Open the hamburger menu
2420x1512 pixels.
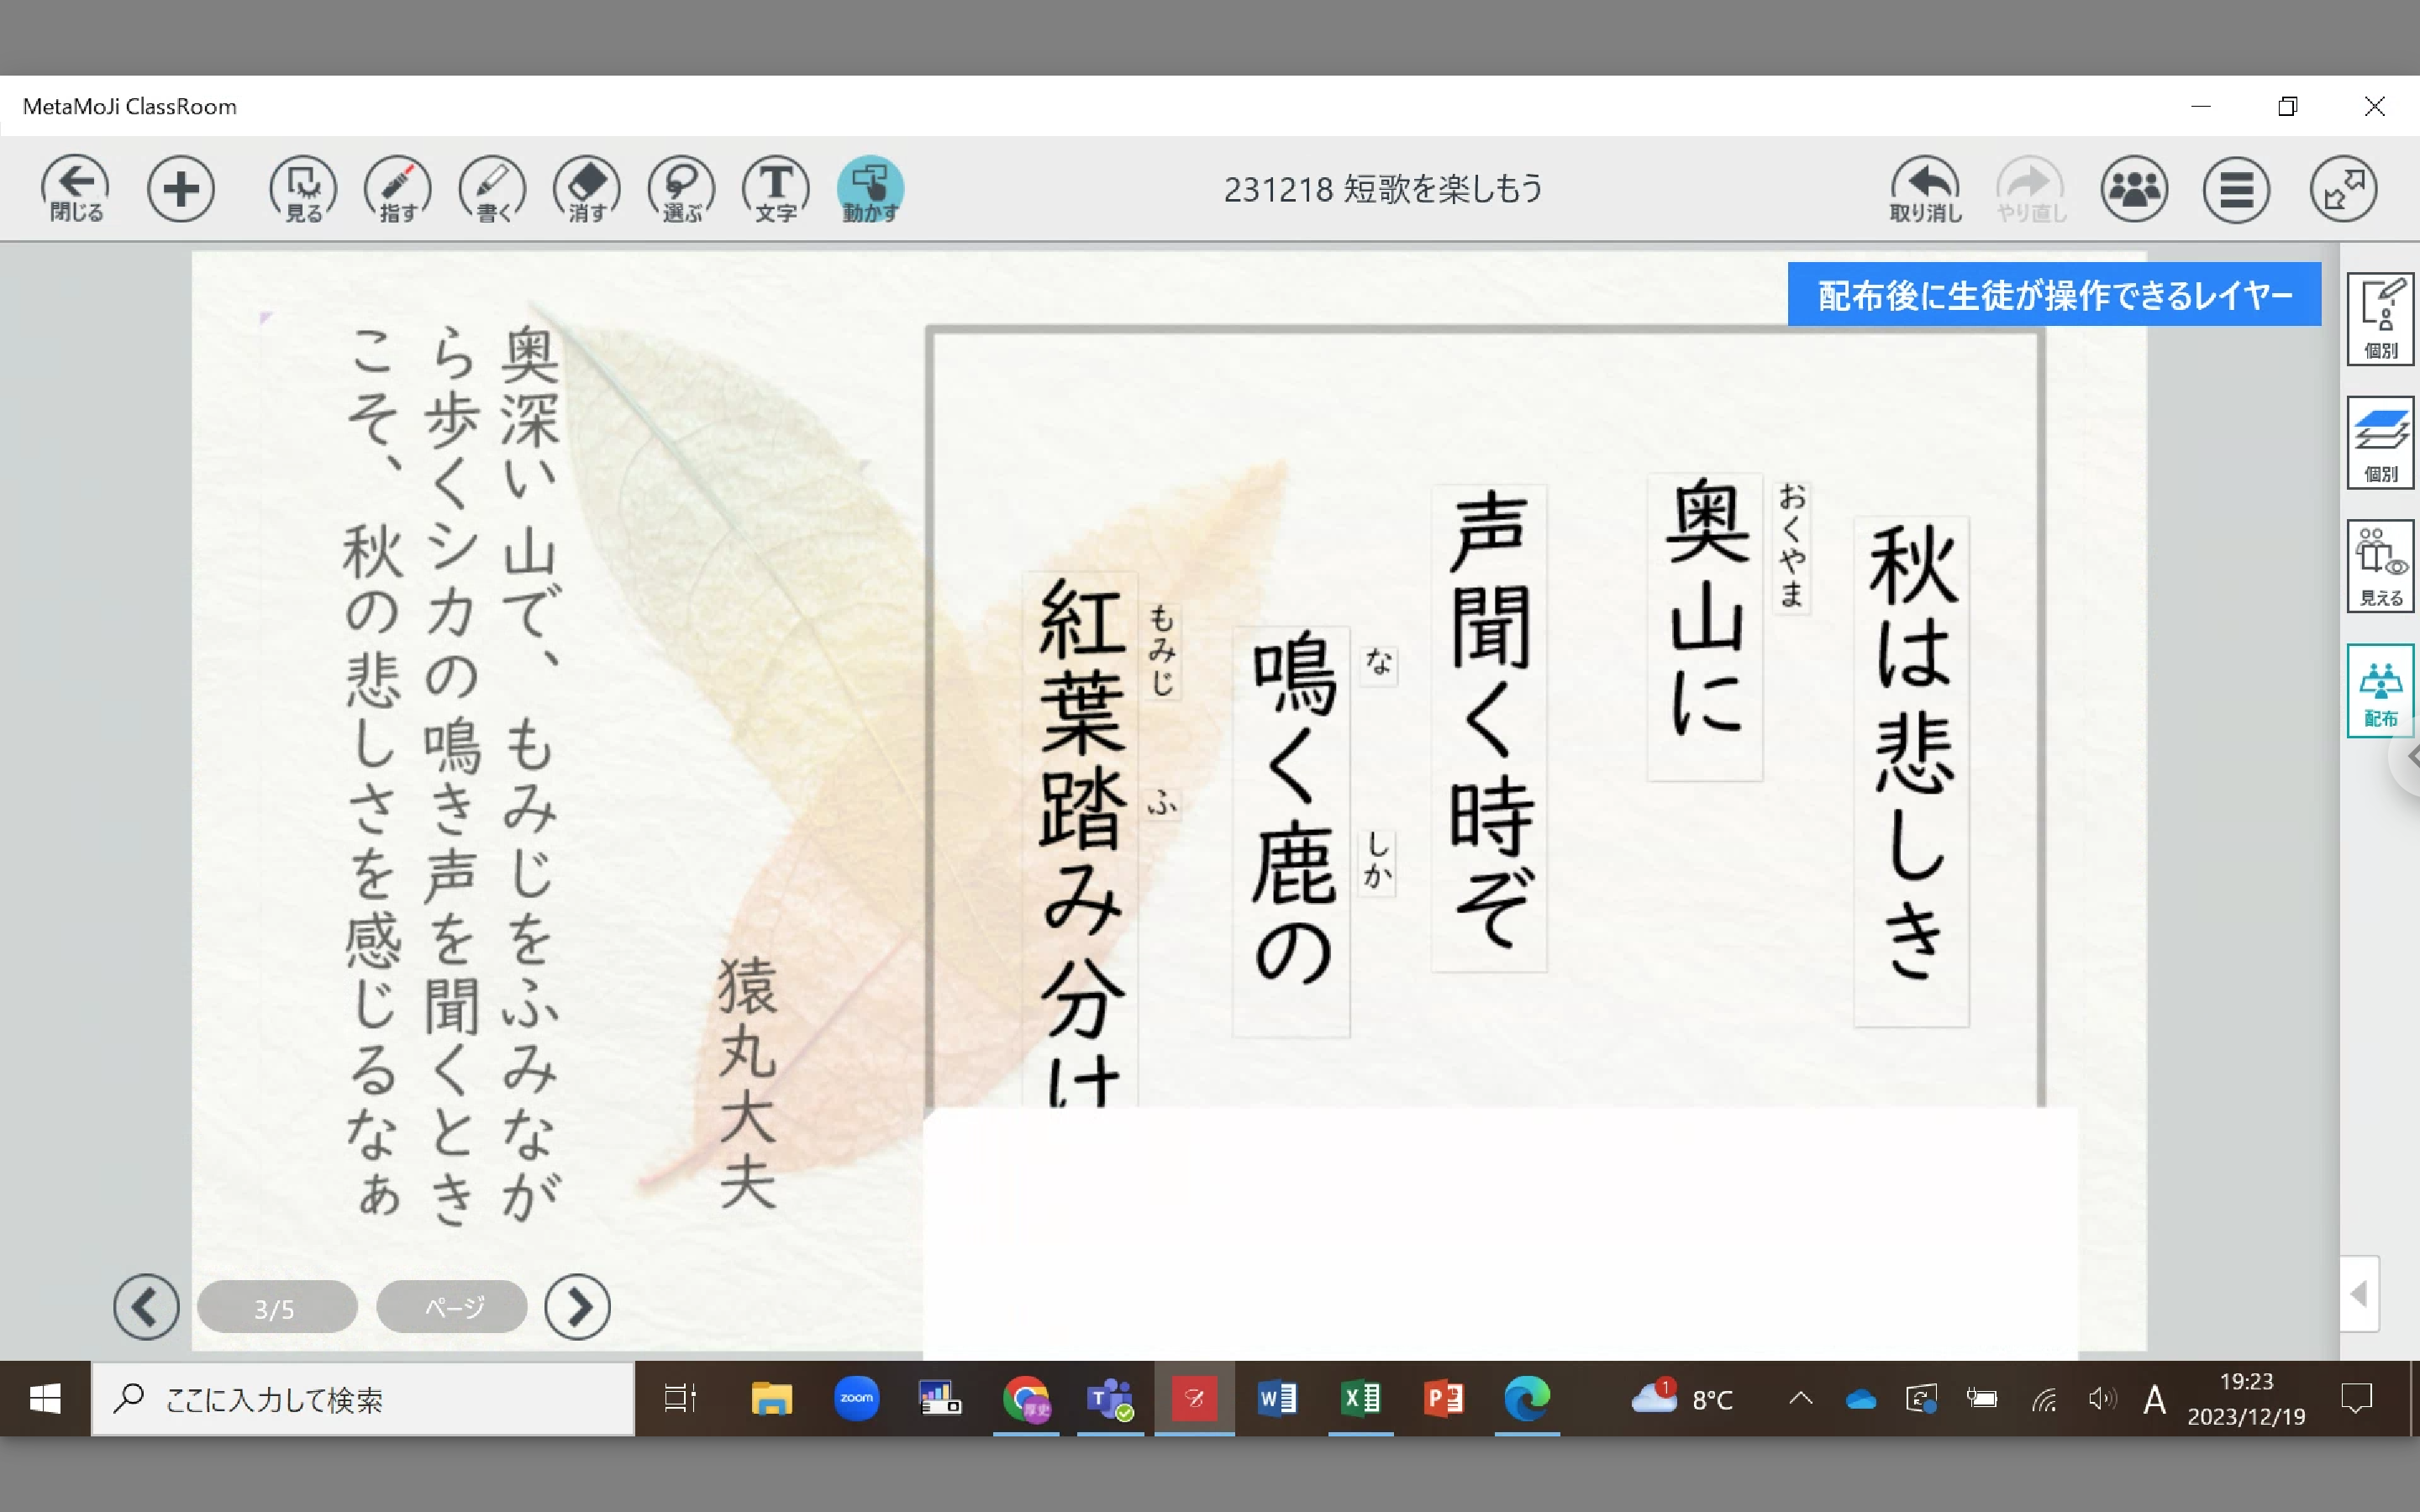(x=2236, y=188)
